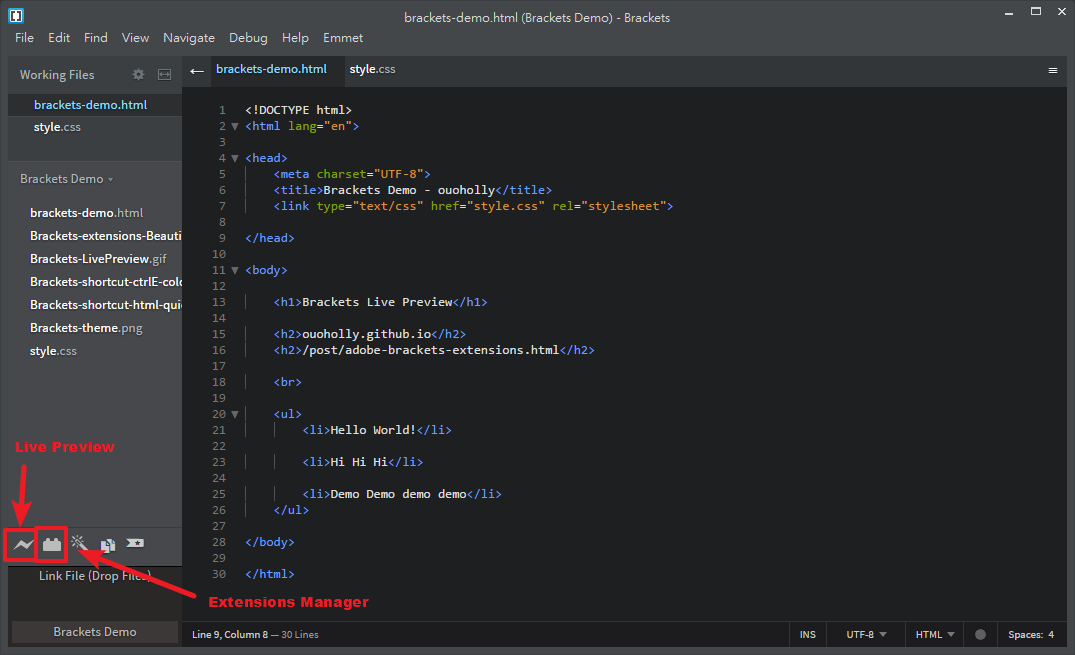
Task: Click the Brackets Demo button at sidebar bottom
Action: [94, 631]
